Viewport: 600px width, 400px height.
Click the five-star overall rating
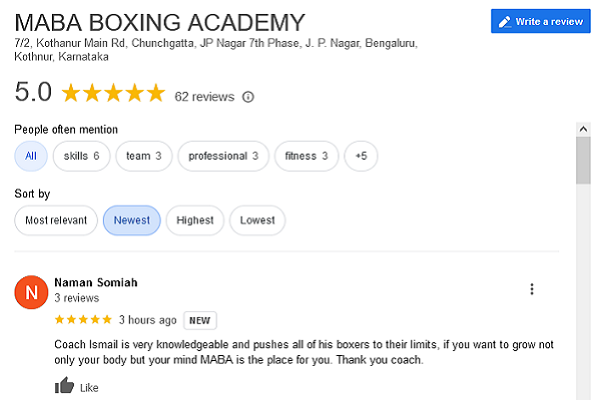click(113, 93)
